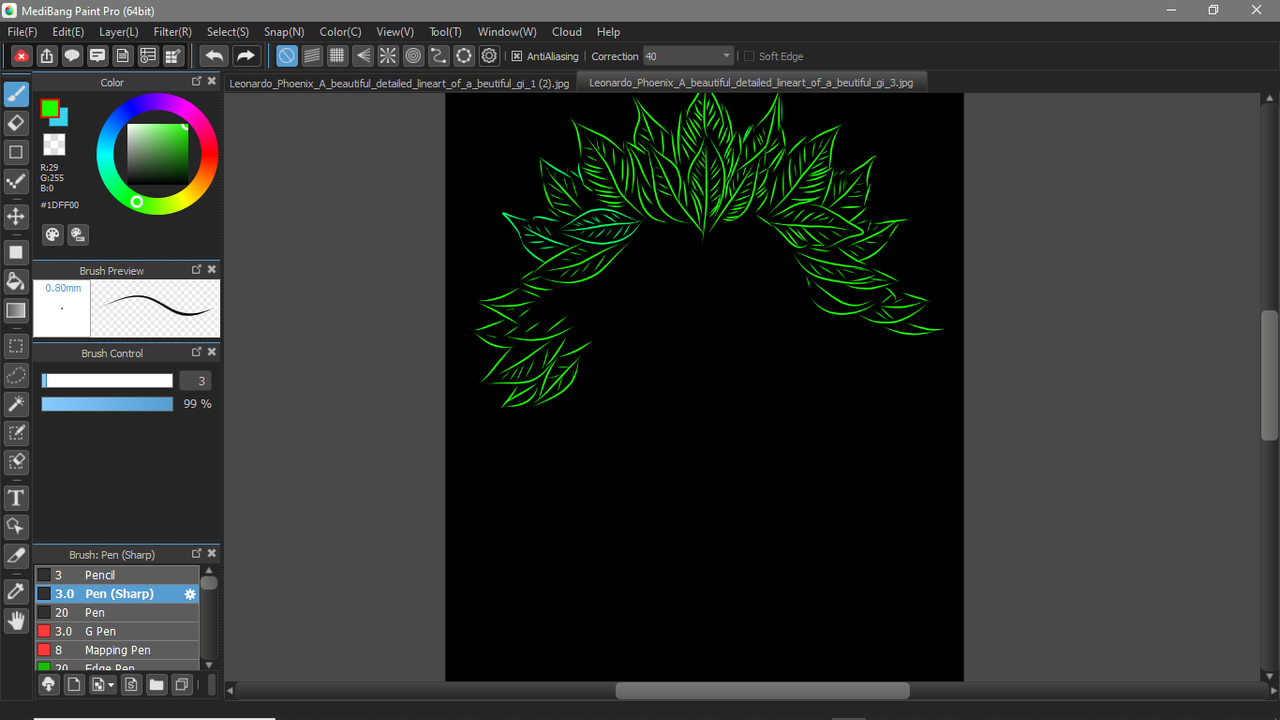Click brush list scroll down arrow
This screenshot has width=1280, height=720.
208,665
